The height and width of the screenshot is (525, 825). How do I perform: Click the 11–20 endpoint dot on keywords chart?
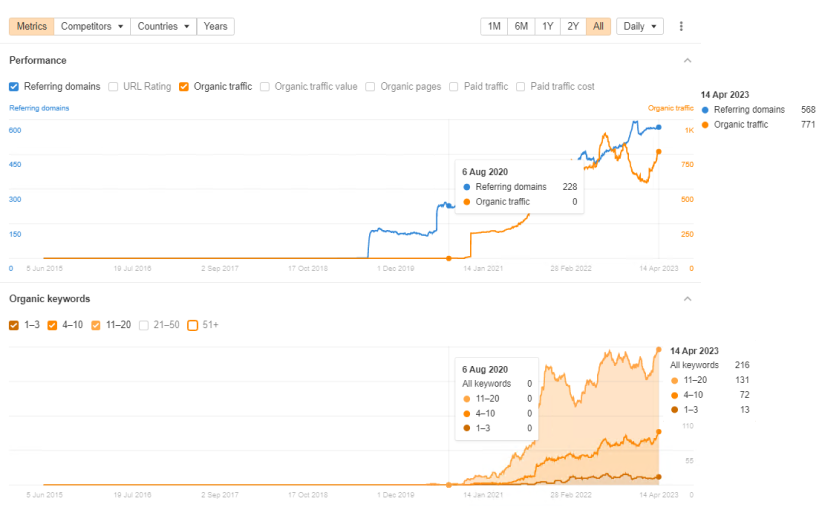click(659, 350)
